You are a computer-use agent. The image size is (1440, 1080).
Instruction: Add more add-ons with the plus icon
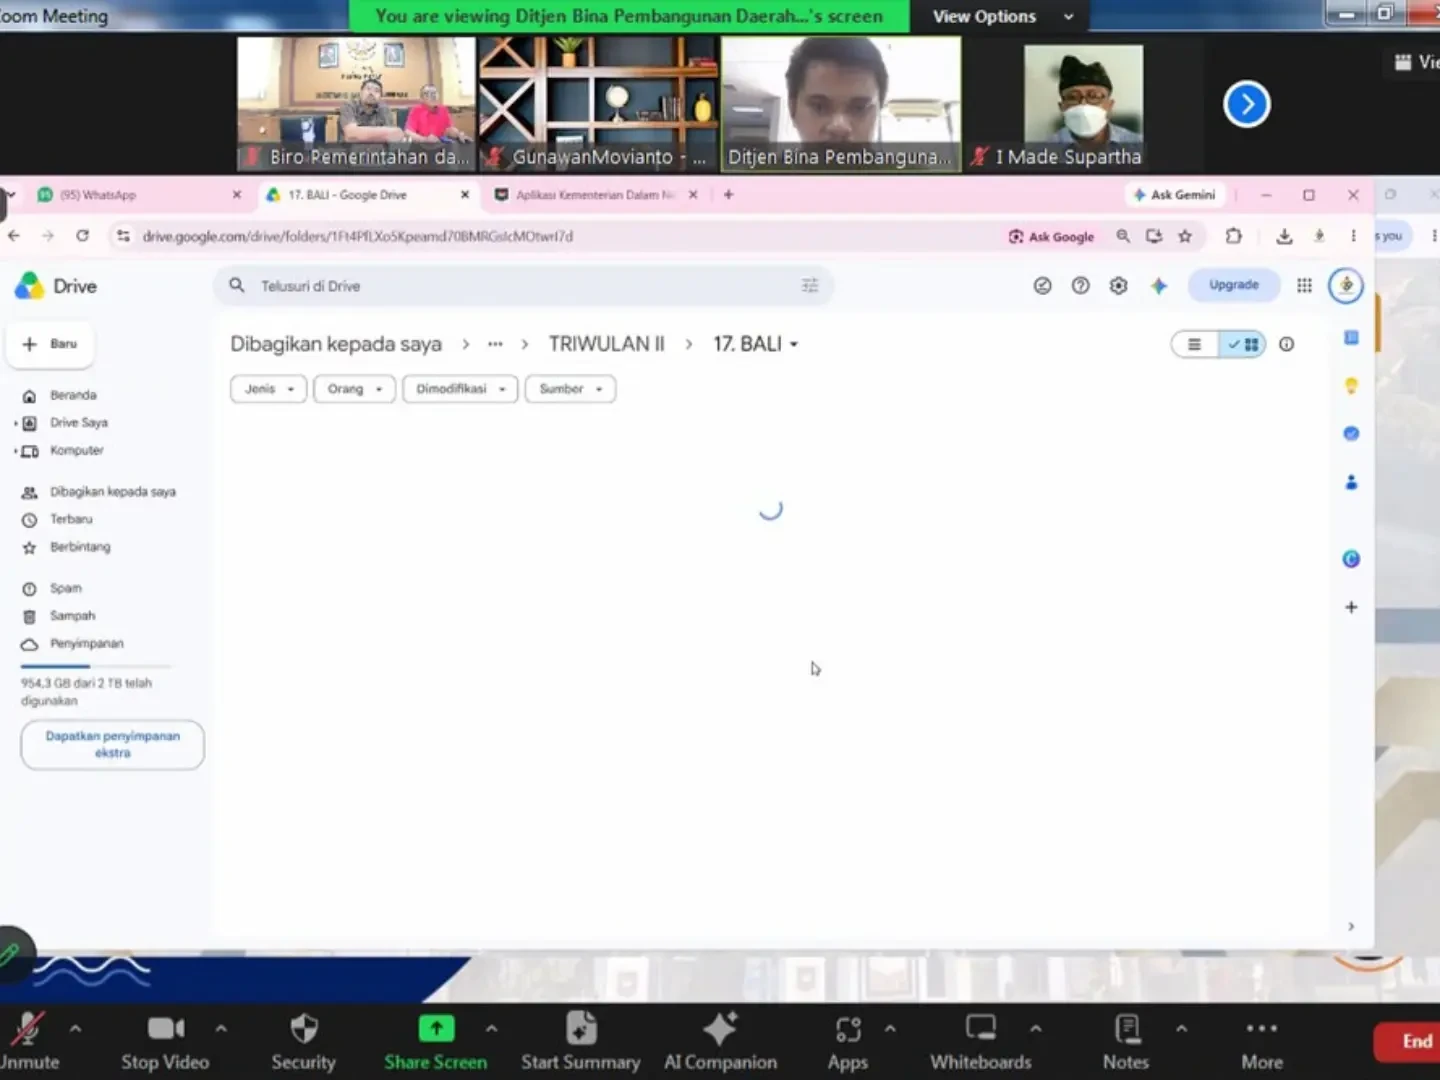[x=1351, y=607]
